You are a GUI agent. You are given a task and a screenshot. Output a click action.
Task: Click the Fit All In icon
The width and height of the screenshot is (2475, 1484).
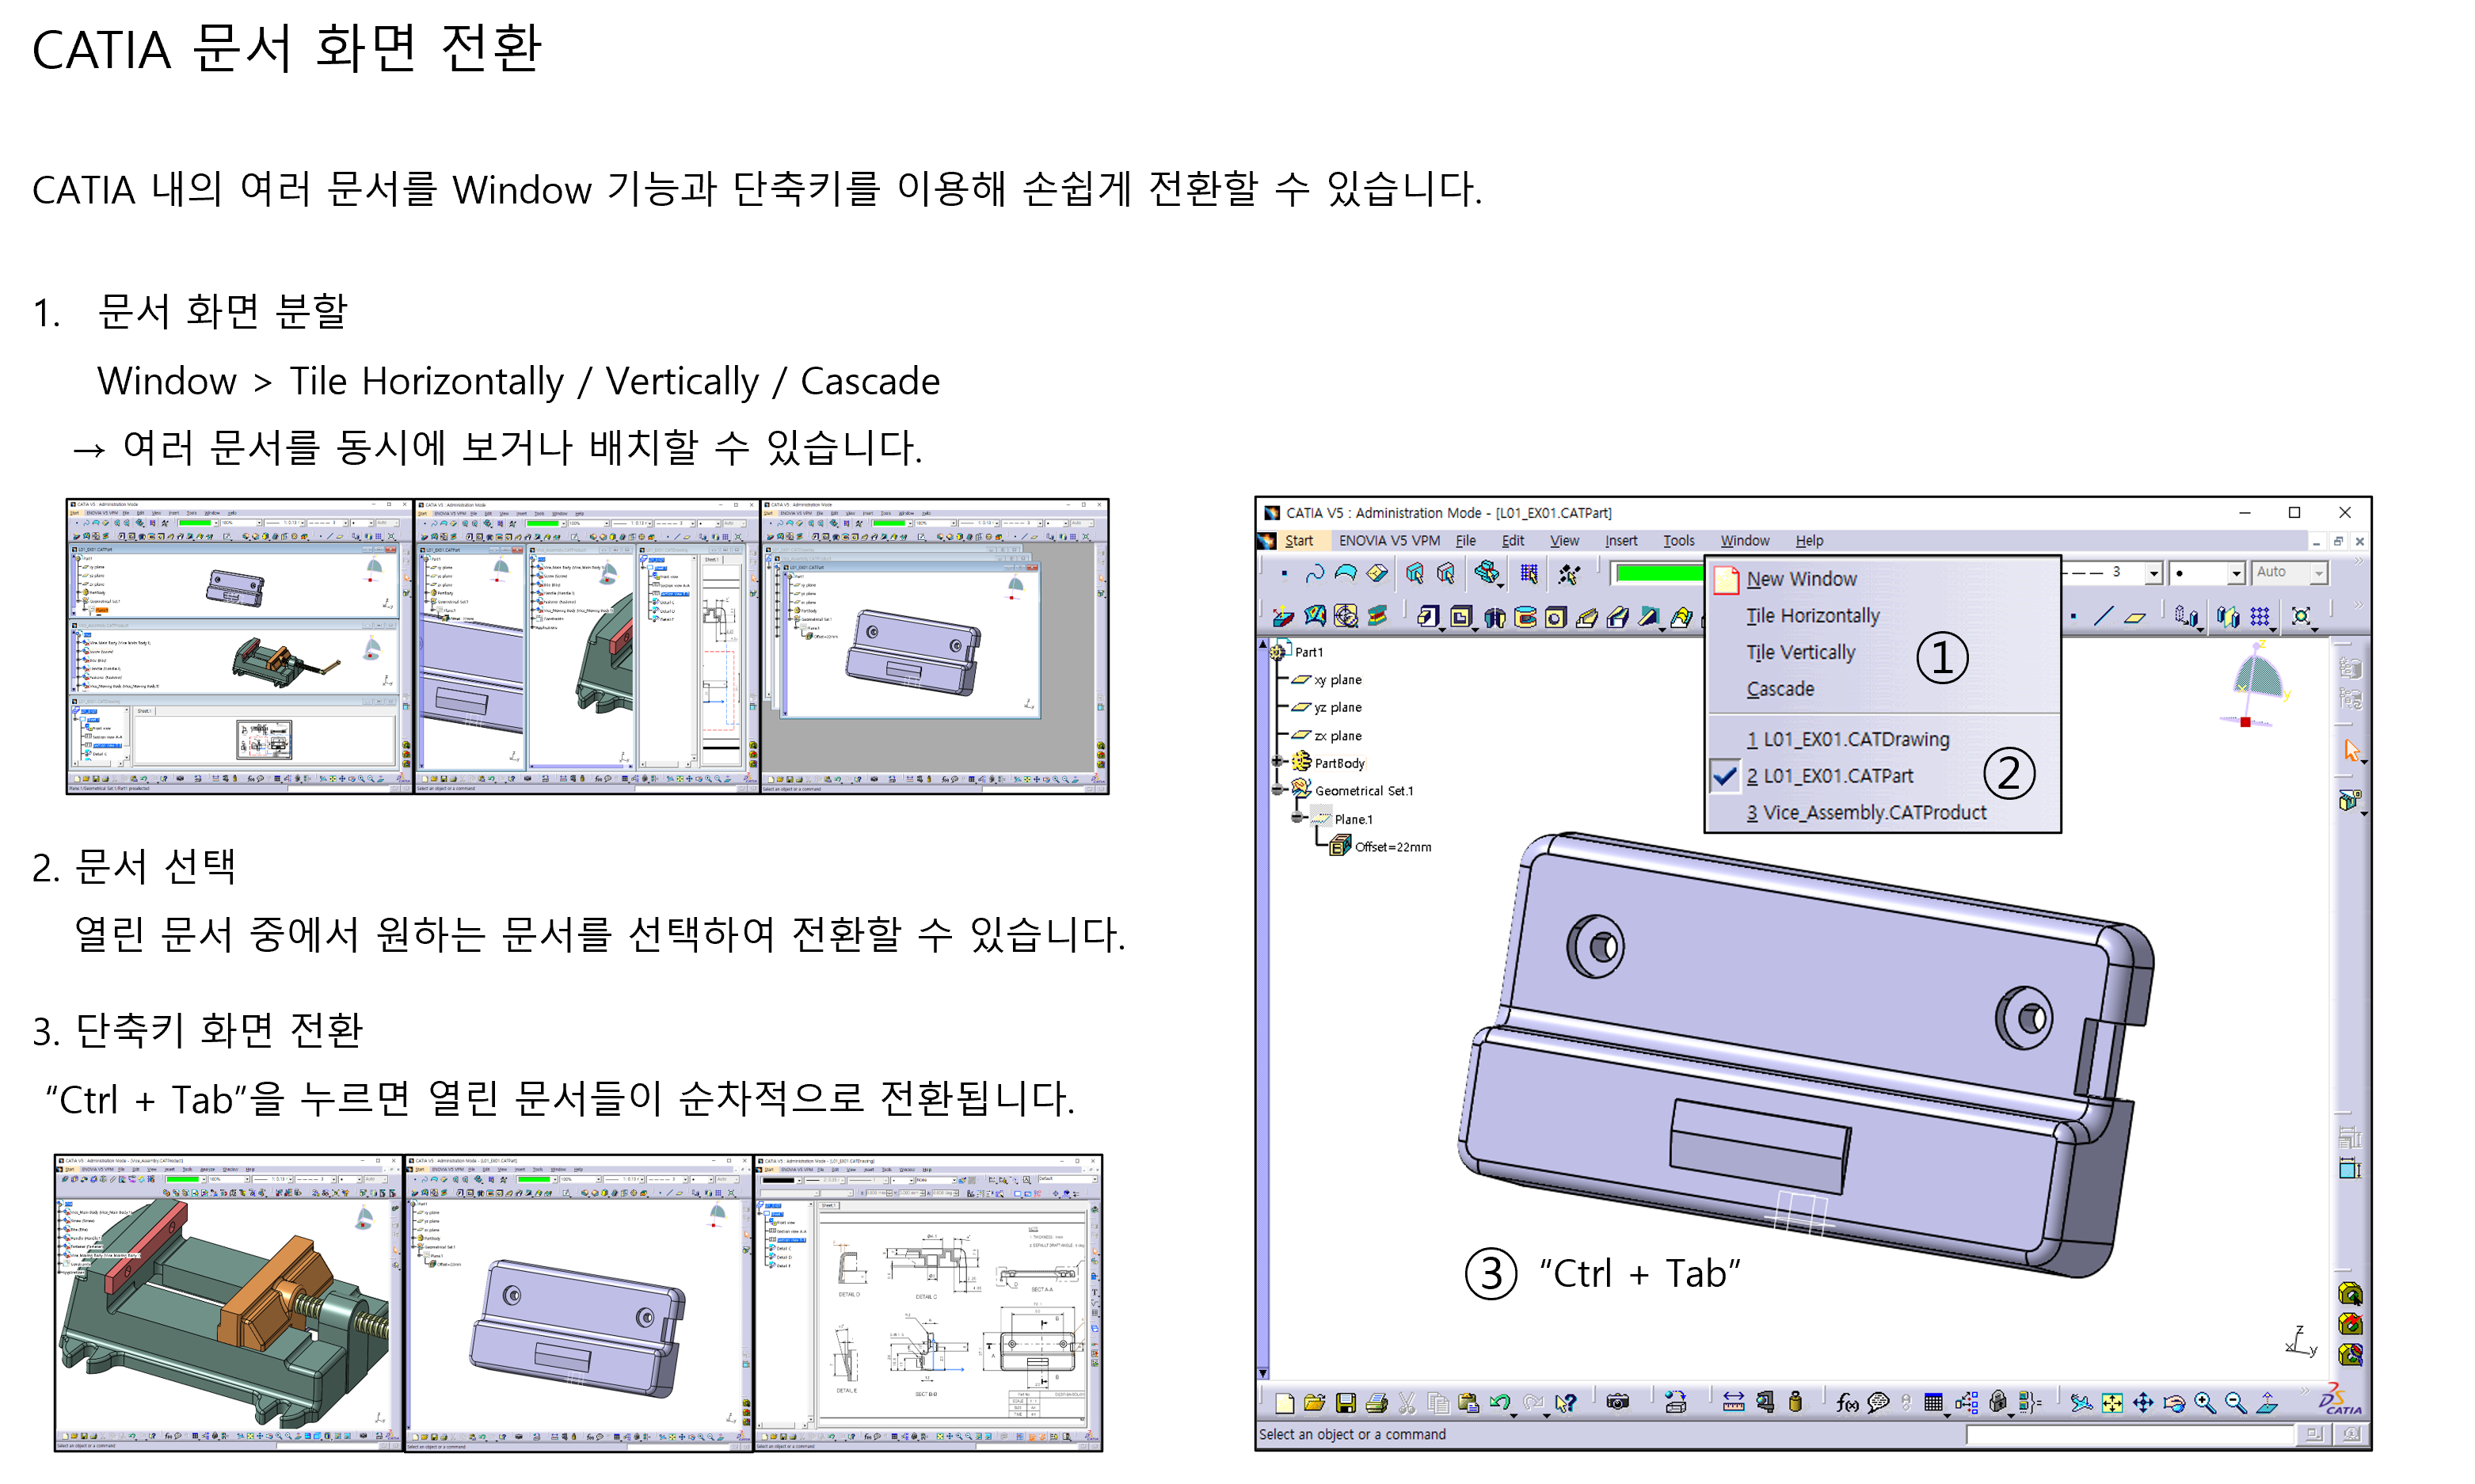click(x=2111, y=1403)
